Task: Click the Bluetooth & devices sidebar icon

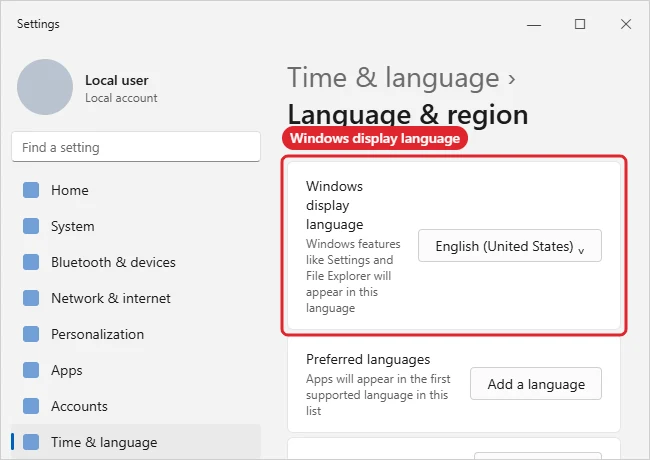Action: (x=31, y=262)
